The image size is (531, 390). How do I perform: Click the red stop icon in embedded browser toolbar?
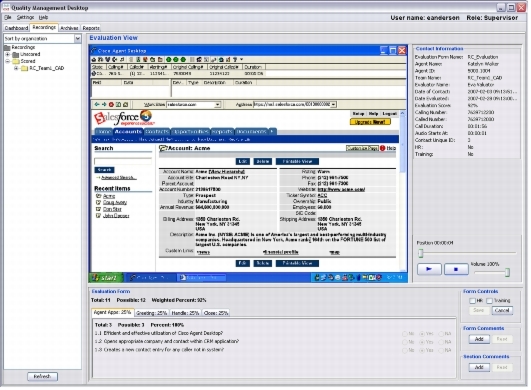tap(111, 105)
